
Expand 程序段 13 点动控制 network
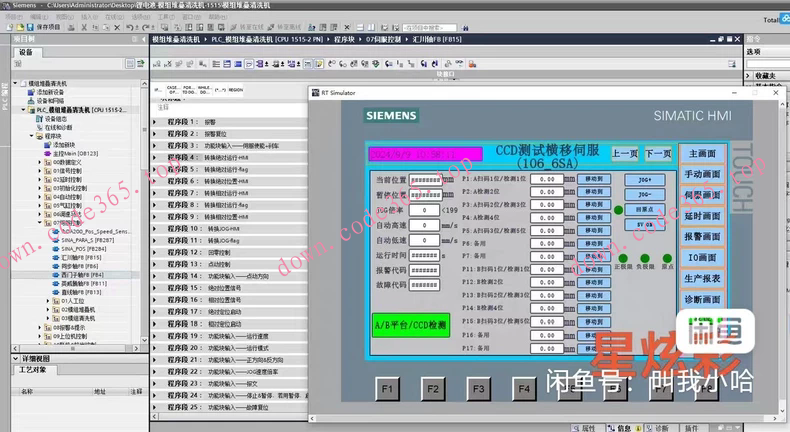click(155, 264)
